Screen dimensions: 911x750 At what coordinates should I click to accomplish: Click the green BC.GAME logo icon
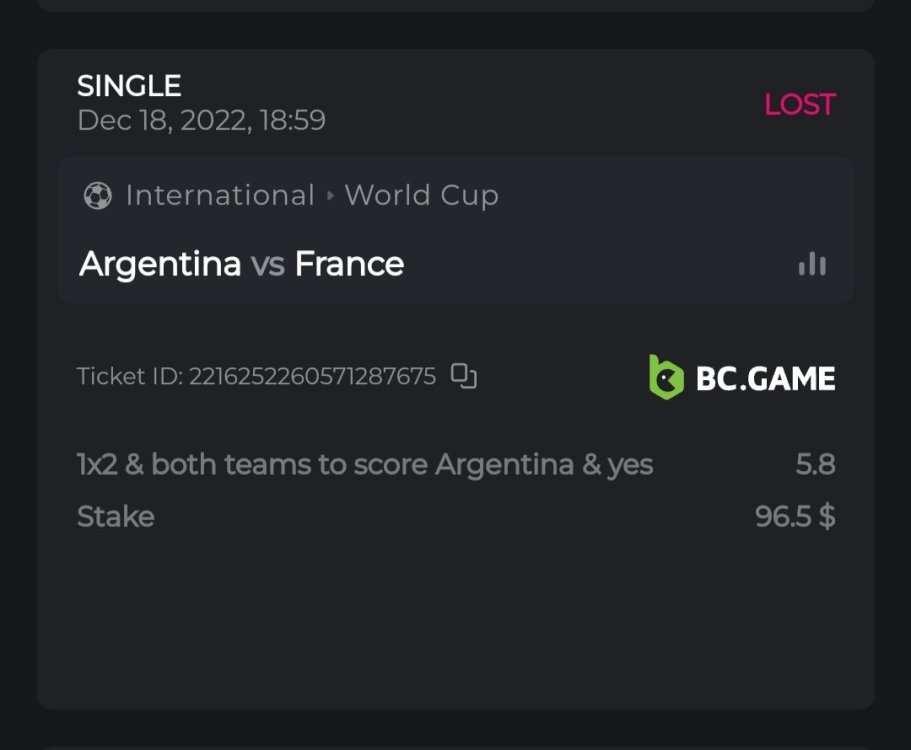[x=666, y=377]
